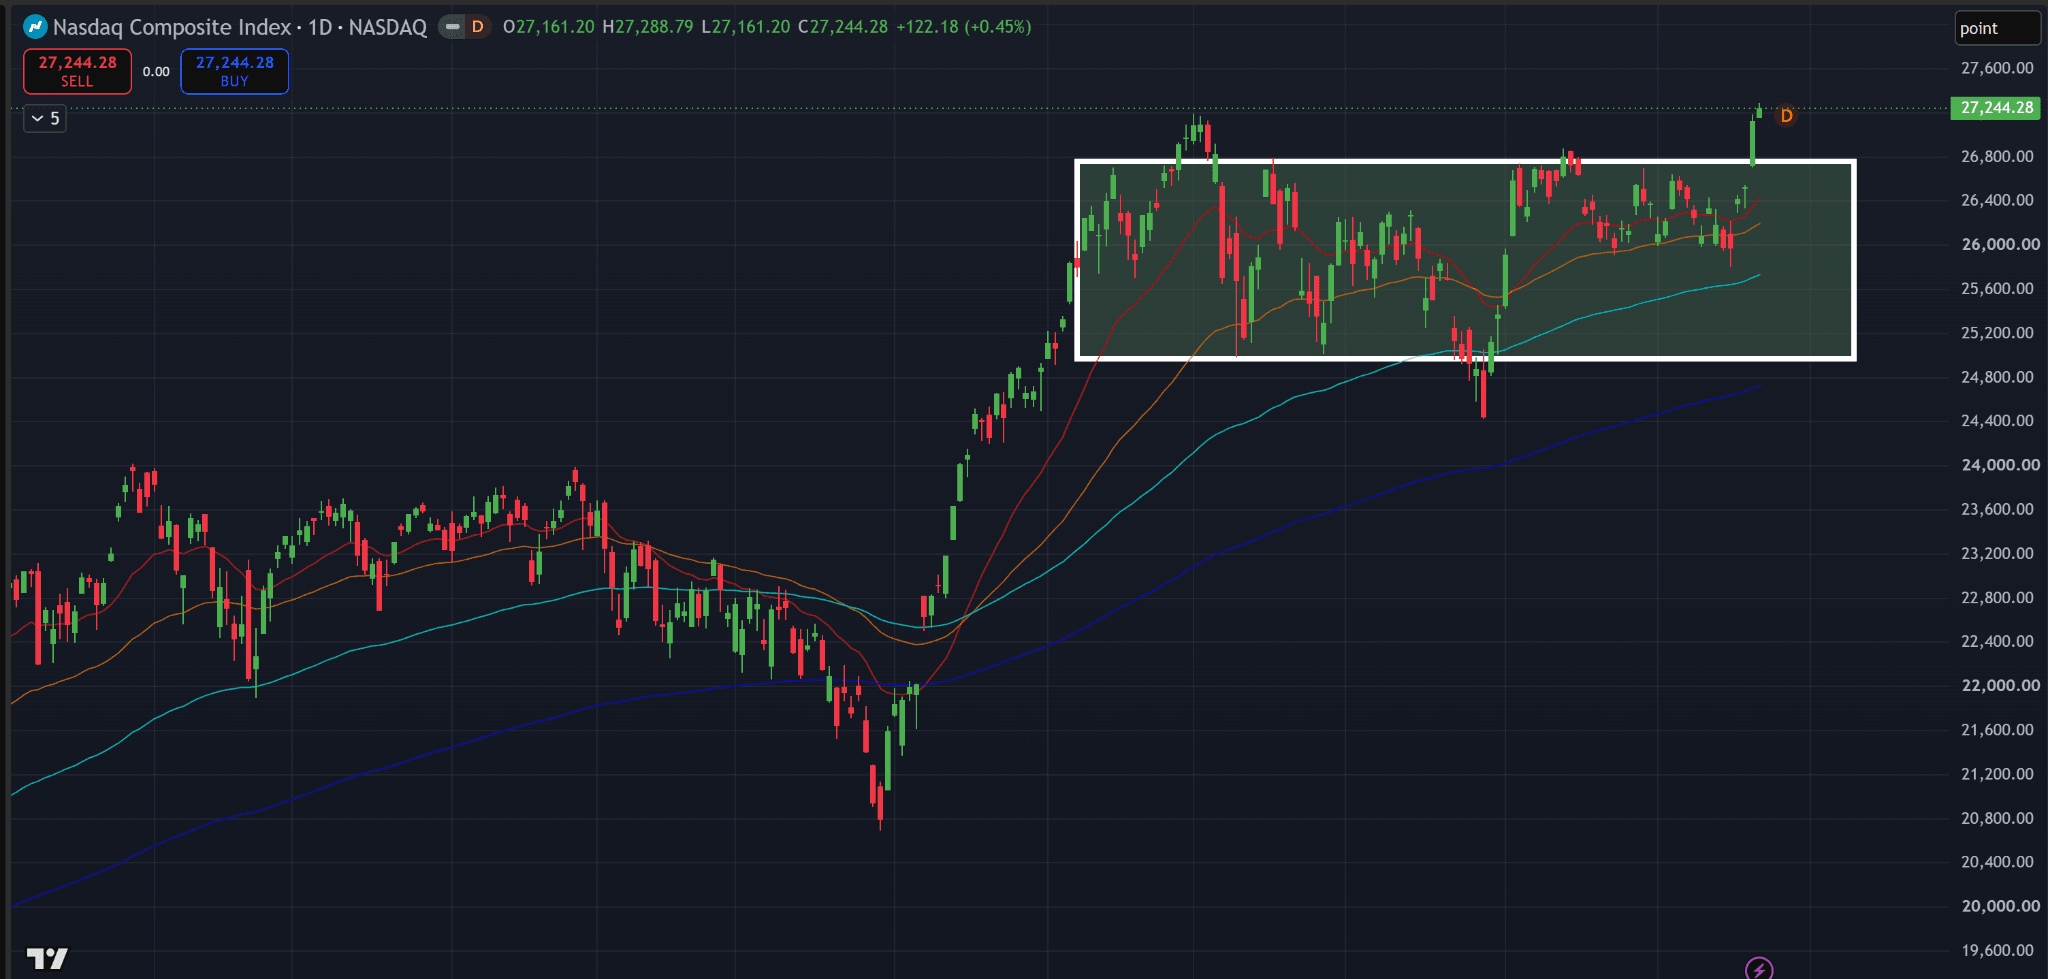The height and width of the screenshot is (979, 2048).
Task: Click the 23,200.00 price scale label
Action: coord(1997,553)
